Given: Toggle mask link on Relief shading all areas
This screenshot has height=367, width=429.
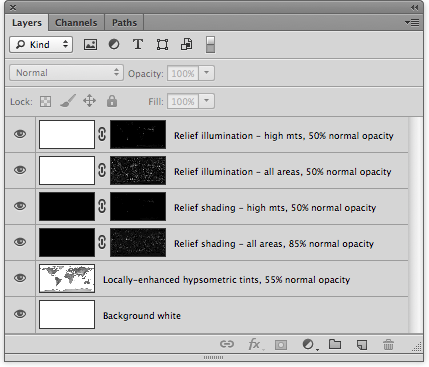Looking at the screenshot, I should (102, 242).
